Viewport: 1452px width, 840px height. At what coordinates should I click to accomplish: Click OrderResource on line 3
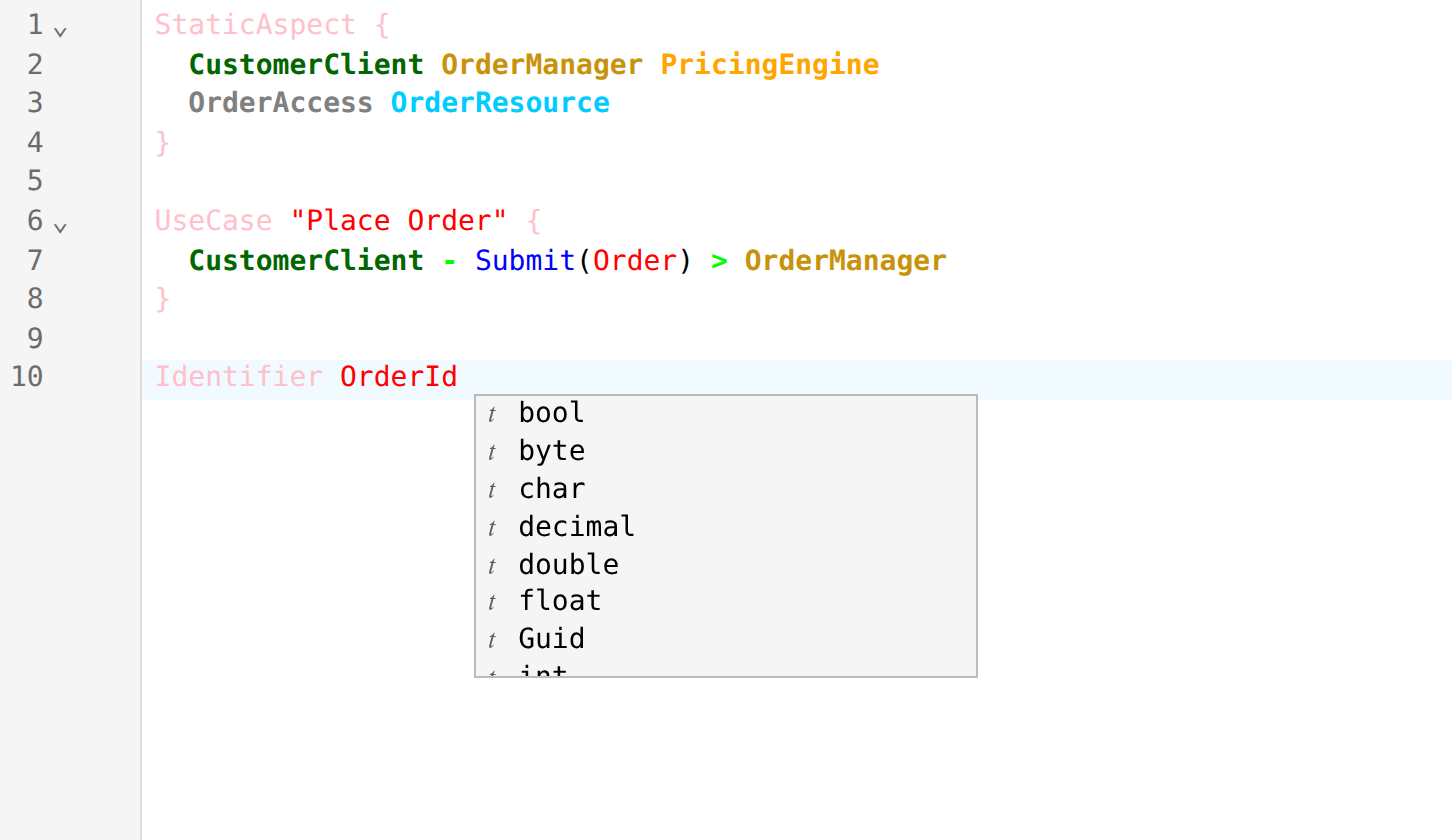500,103
